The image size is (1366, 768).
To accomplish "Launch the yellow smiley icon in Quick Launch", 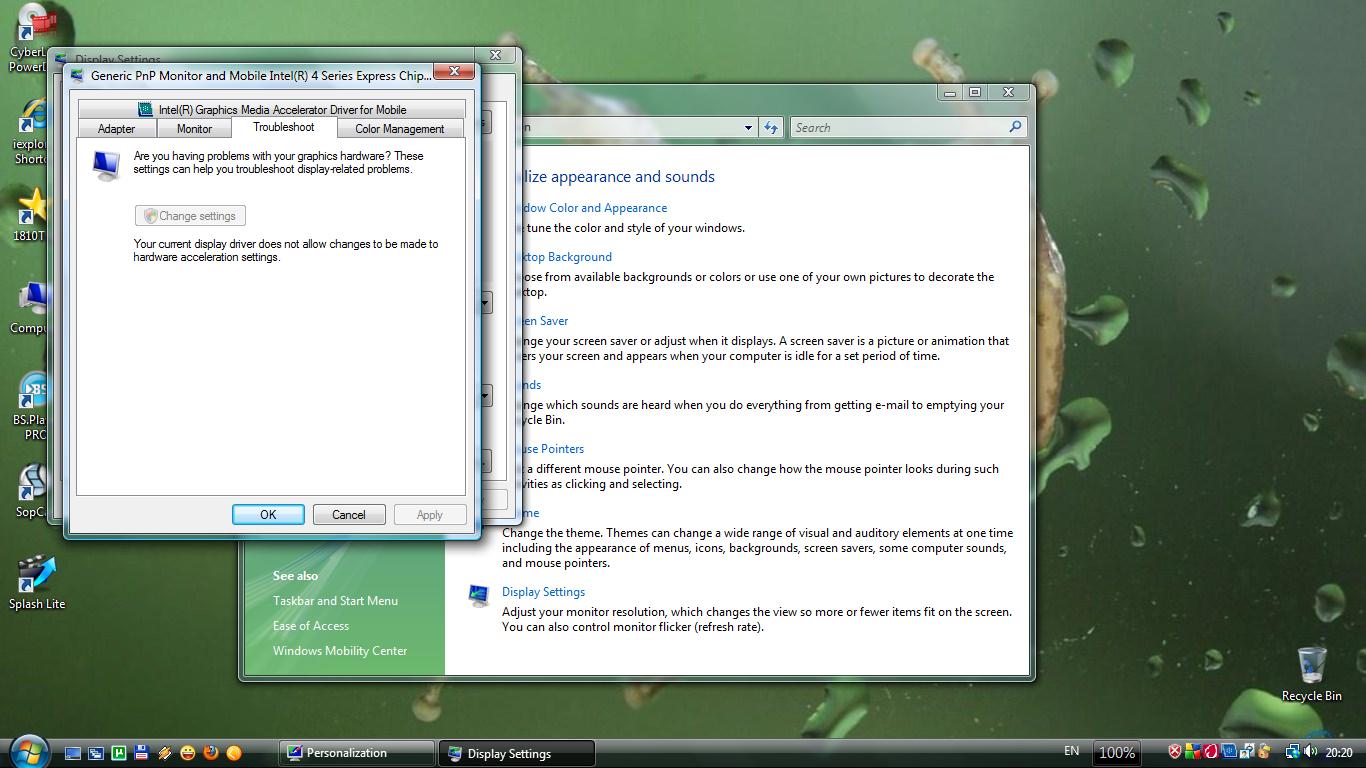I will click(188, 753).
